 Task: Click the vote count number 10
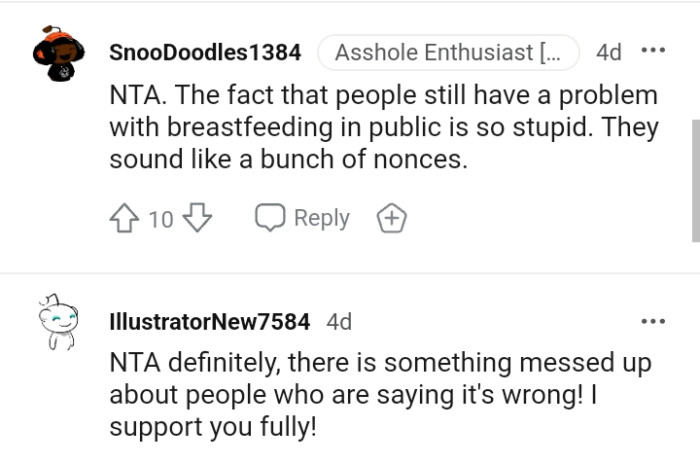click(x=161, y=219)
